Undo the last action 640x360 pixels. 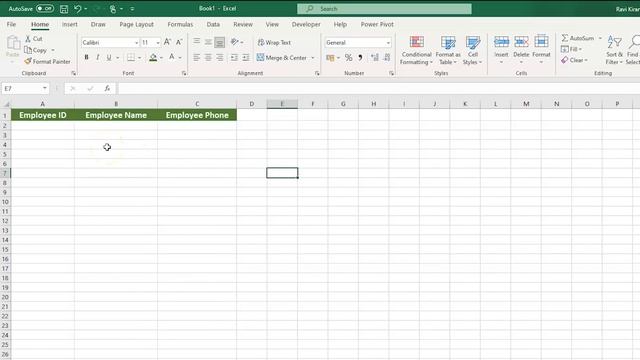pyautogui.click(x=78, y=9)
